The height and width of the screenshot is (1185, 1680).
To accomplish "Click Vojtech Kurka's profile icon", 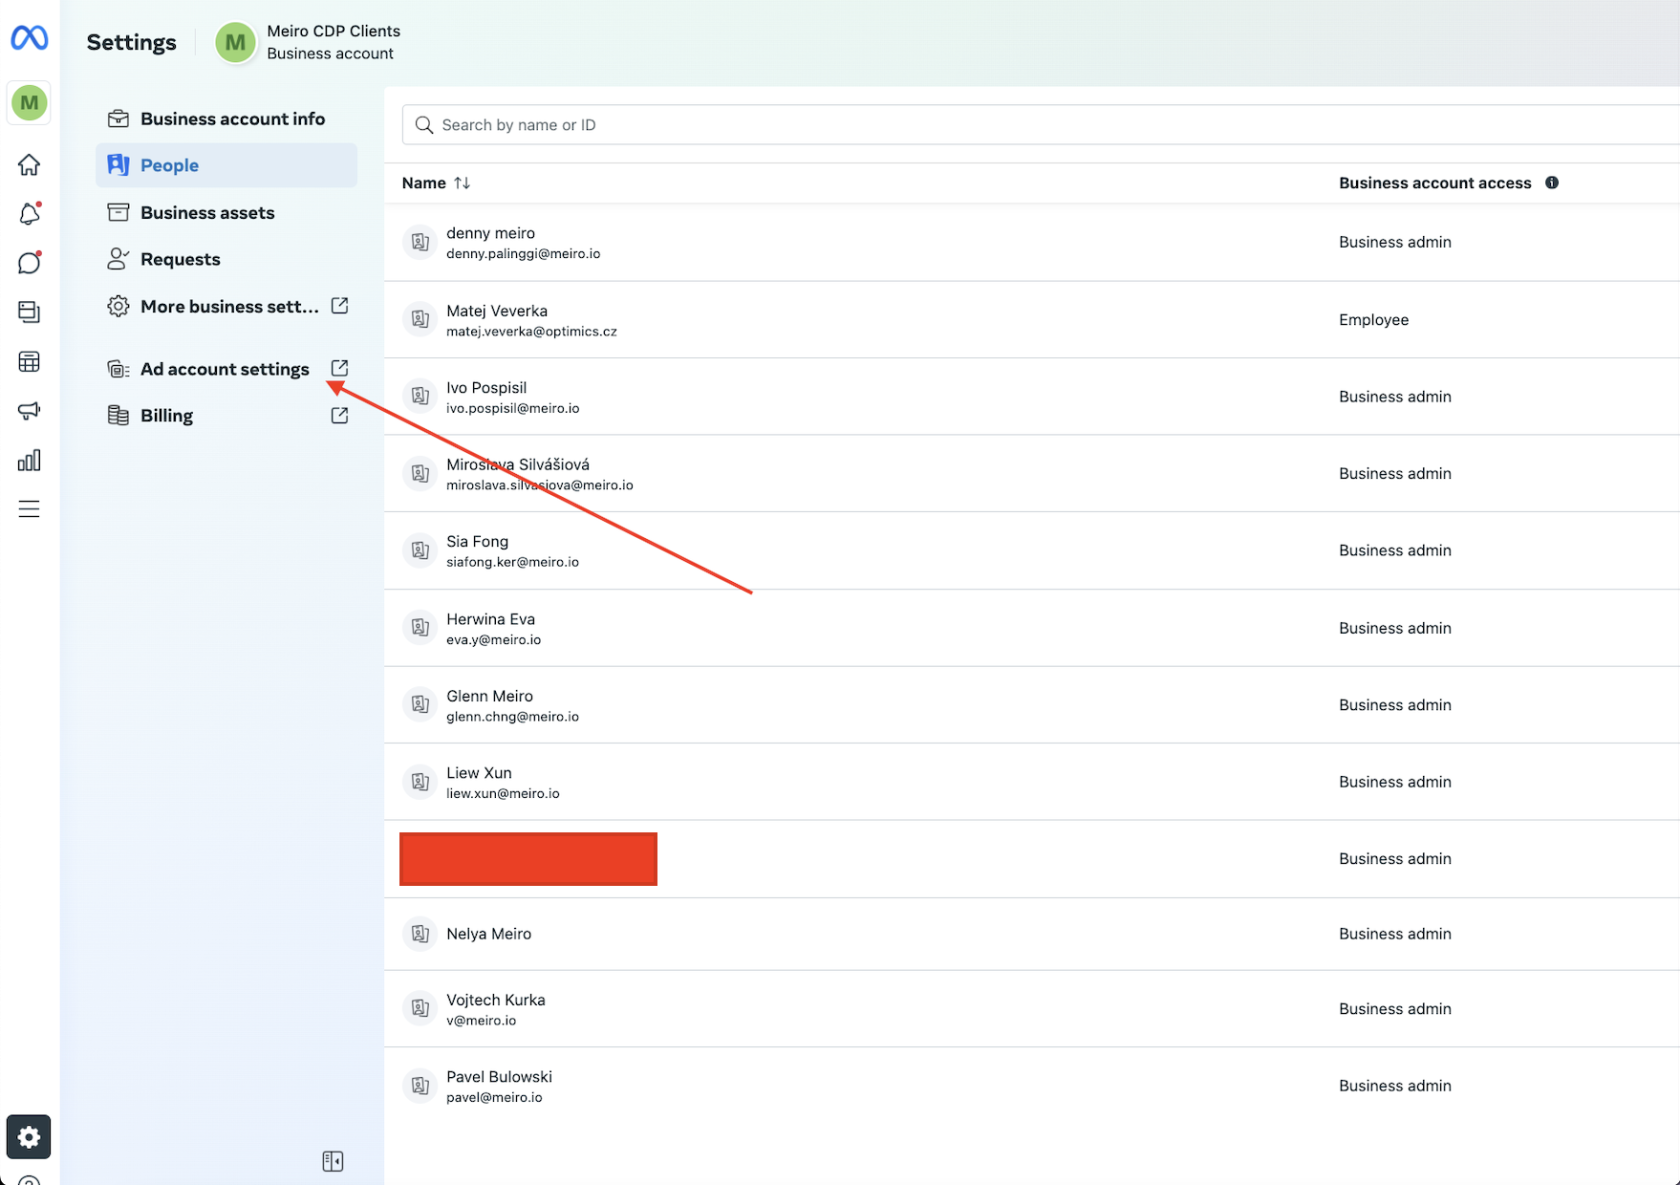I will (x=420, y=1008).
